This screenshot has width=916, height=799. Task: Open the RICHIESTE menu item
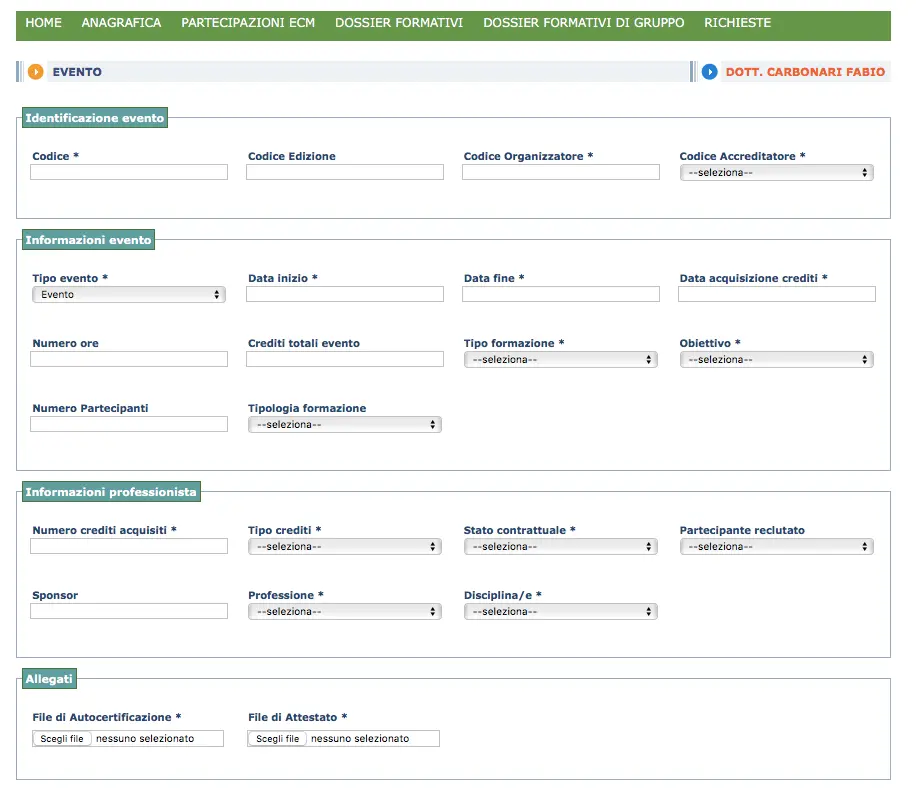[737, 23]
